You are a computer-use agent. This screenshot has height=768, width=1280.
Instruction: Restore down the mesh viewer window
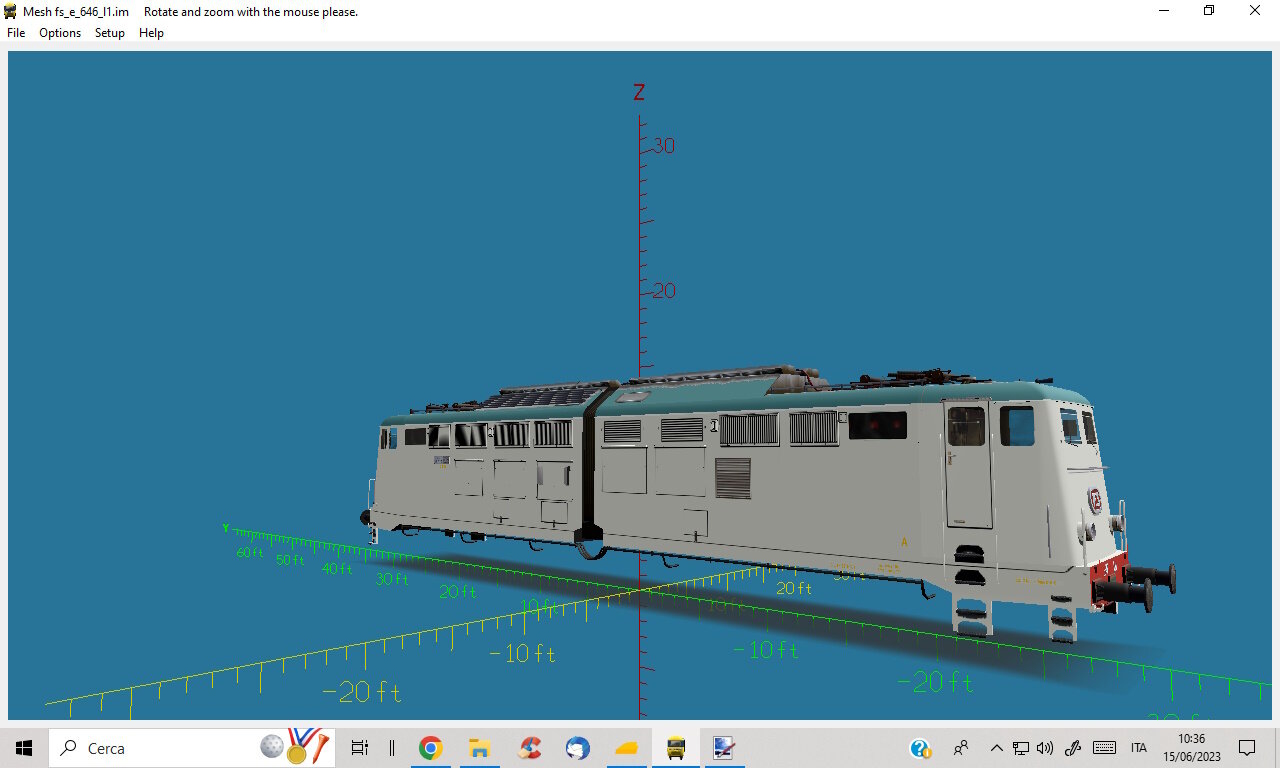(1209, 11)
